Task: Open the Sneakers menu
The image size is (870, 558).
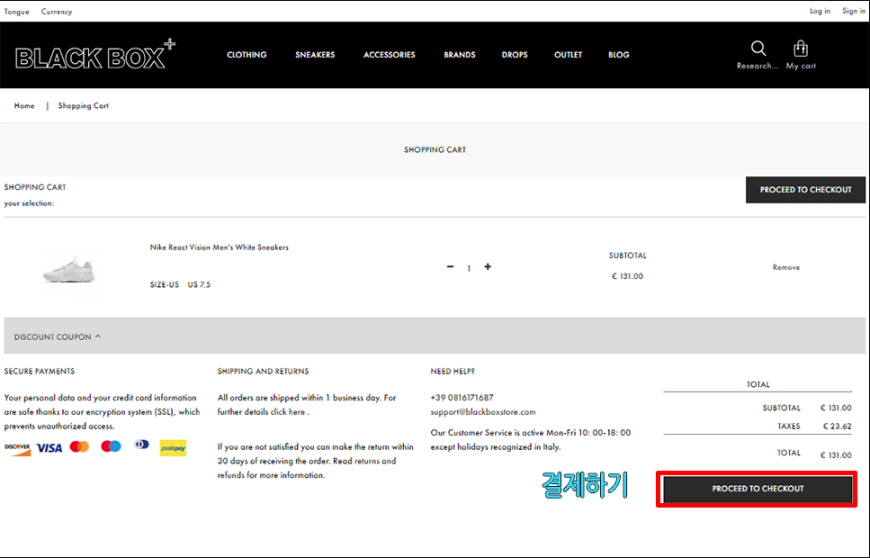Action: [x=315, y=54]
